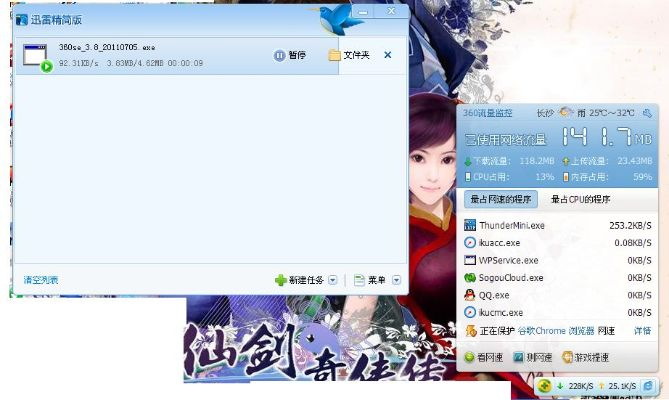Select the ikuacc.exe process row
The height and width of the screenshot is (400, 669).
tap(557, 243)
